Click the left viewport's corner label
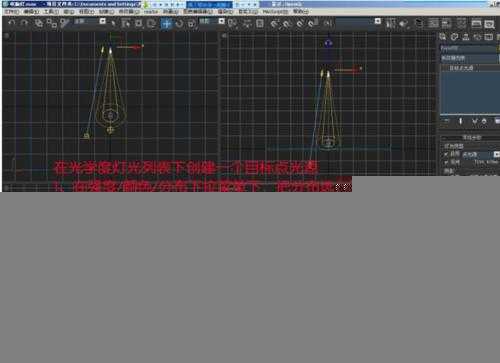The height and width of the screenshot is (363, 500). tap(7, 35)
